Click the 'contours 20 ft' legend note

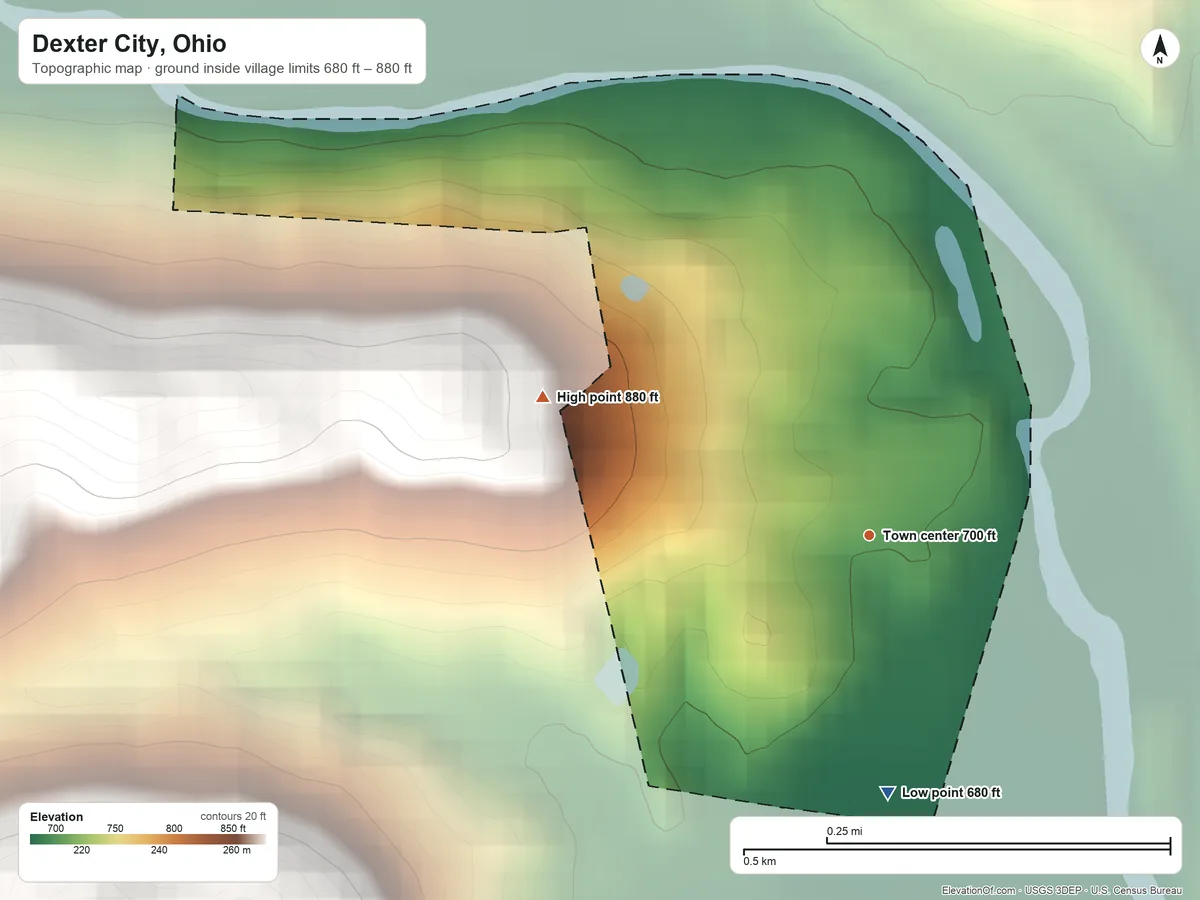tap(233, 817)
